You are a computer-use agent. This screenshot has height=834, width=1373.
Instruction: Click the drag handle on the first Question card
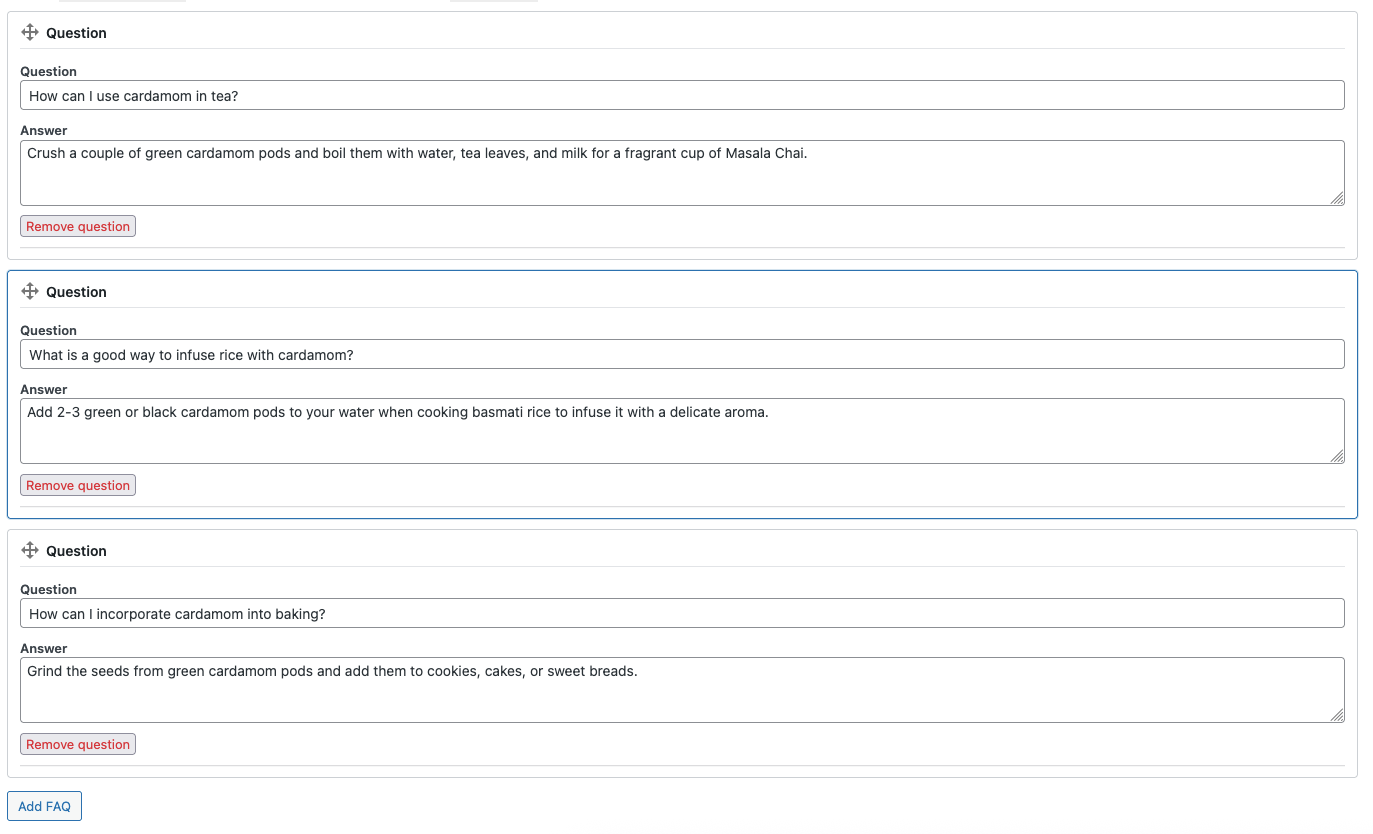pos(31,32)
